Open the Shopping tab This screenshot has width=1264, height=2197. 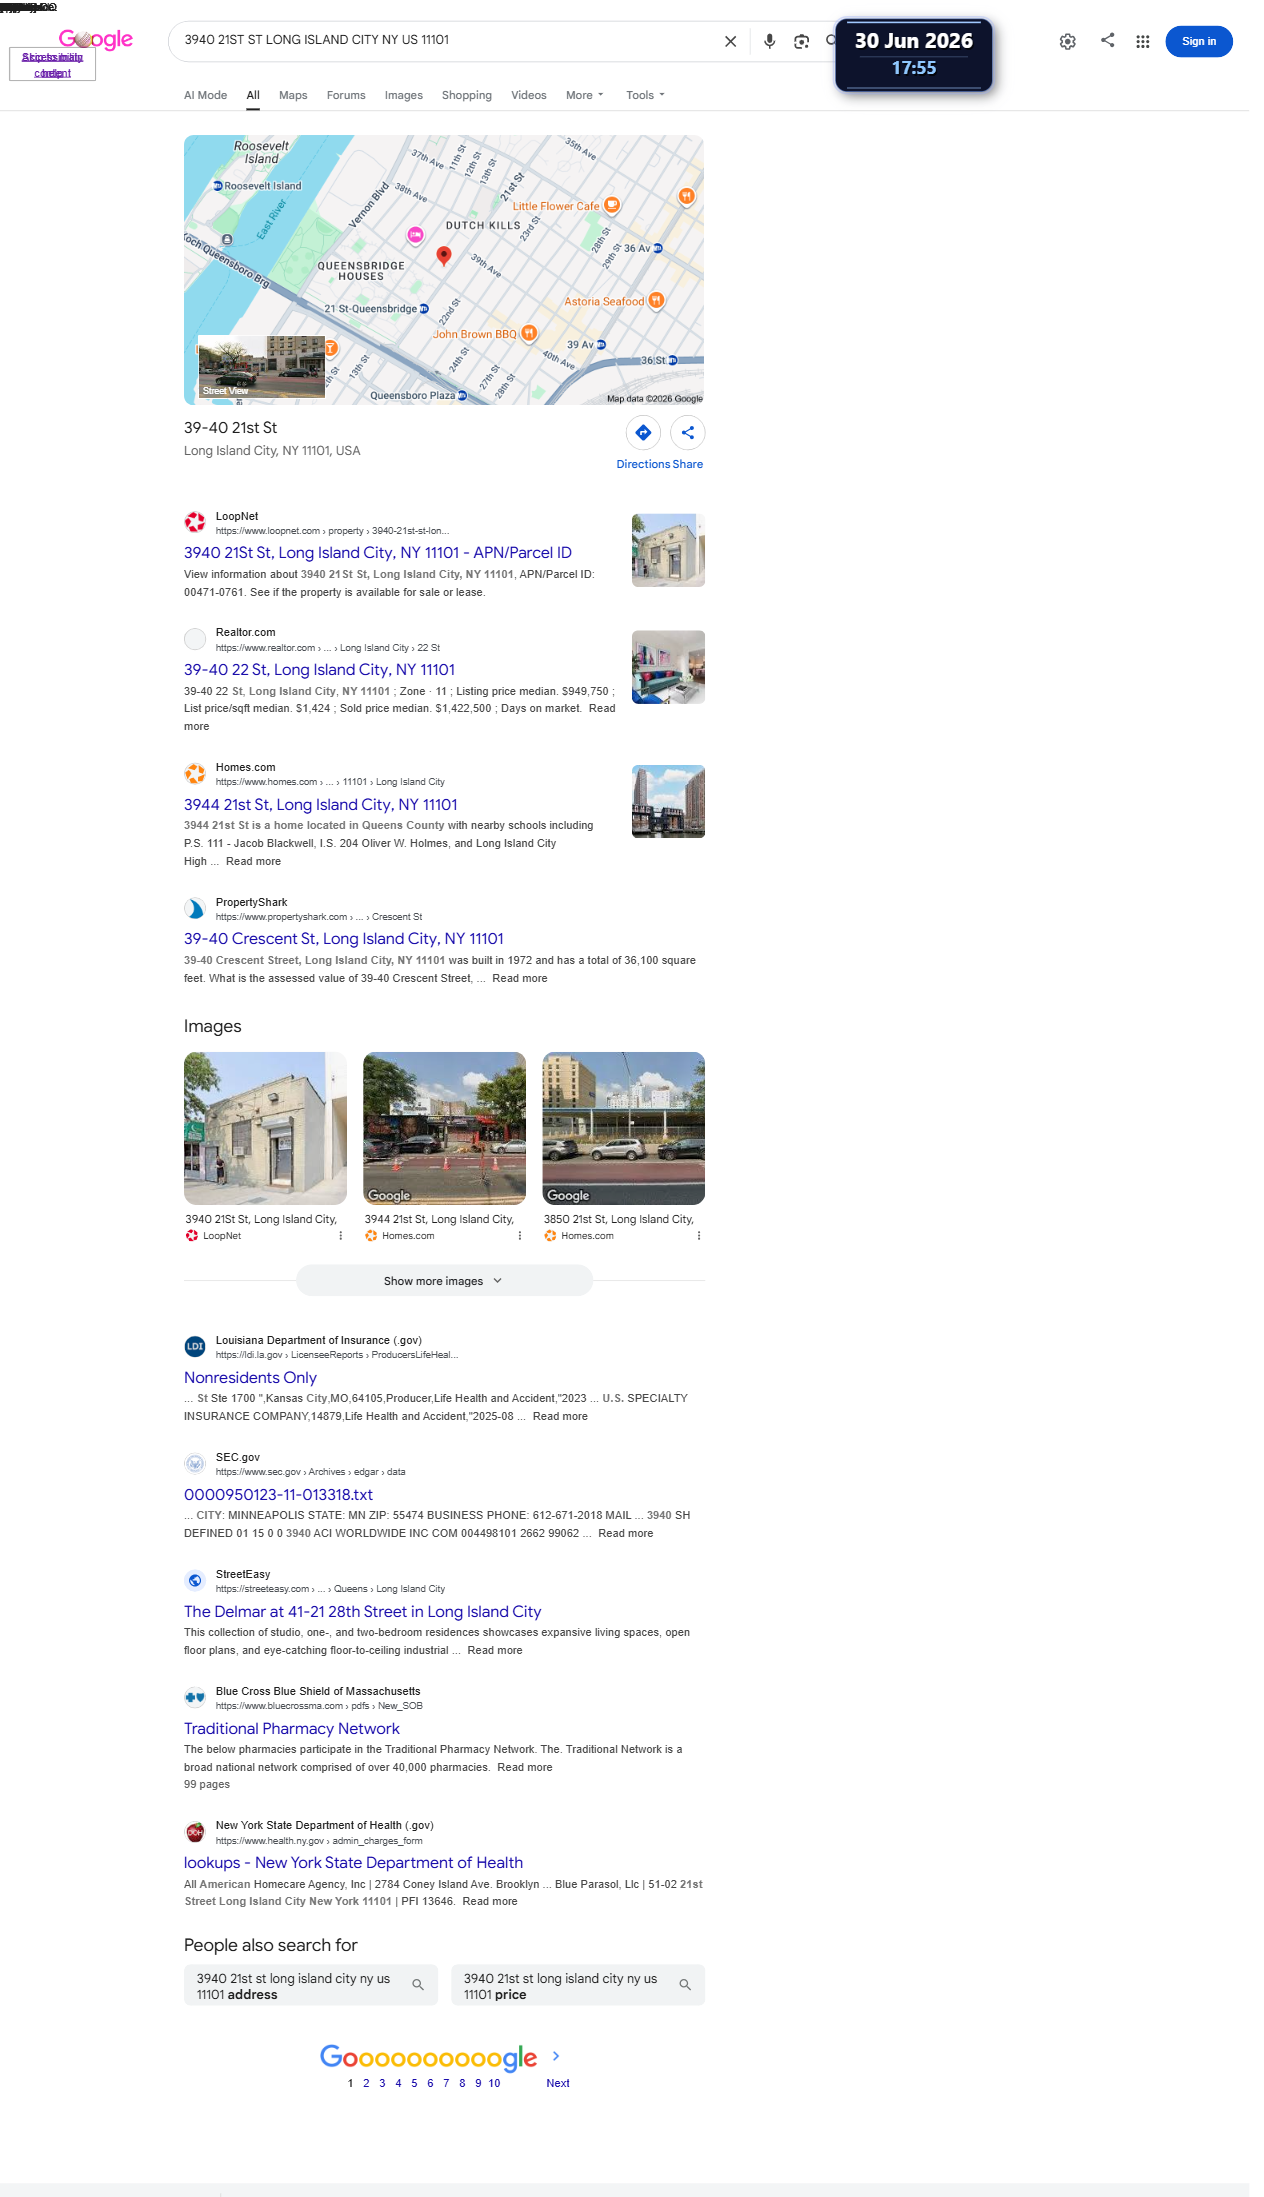[x=467, y=95]
